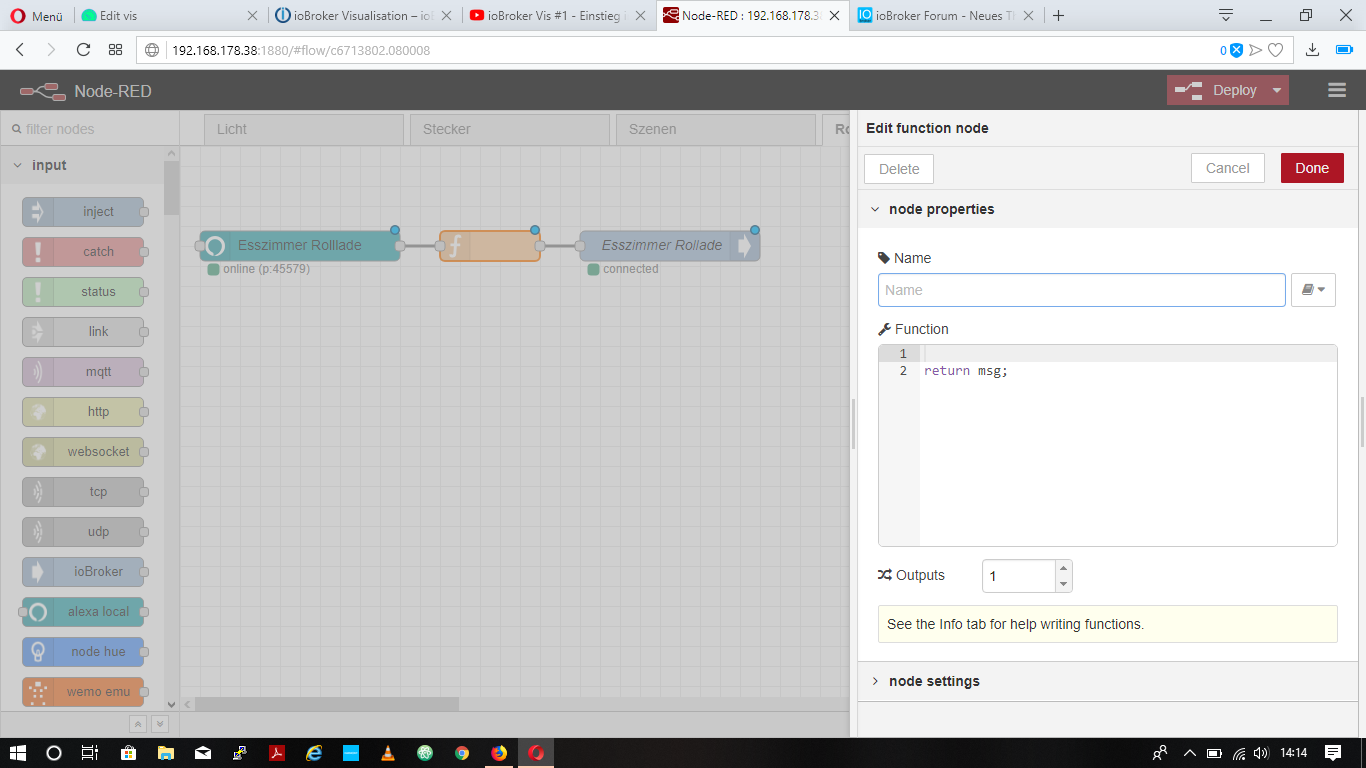Open Opera speed dial grid icon
Viewport: 1366px width, 768px height.
[116, 50]
